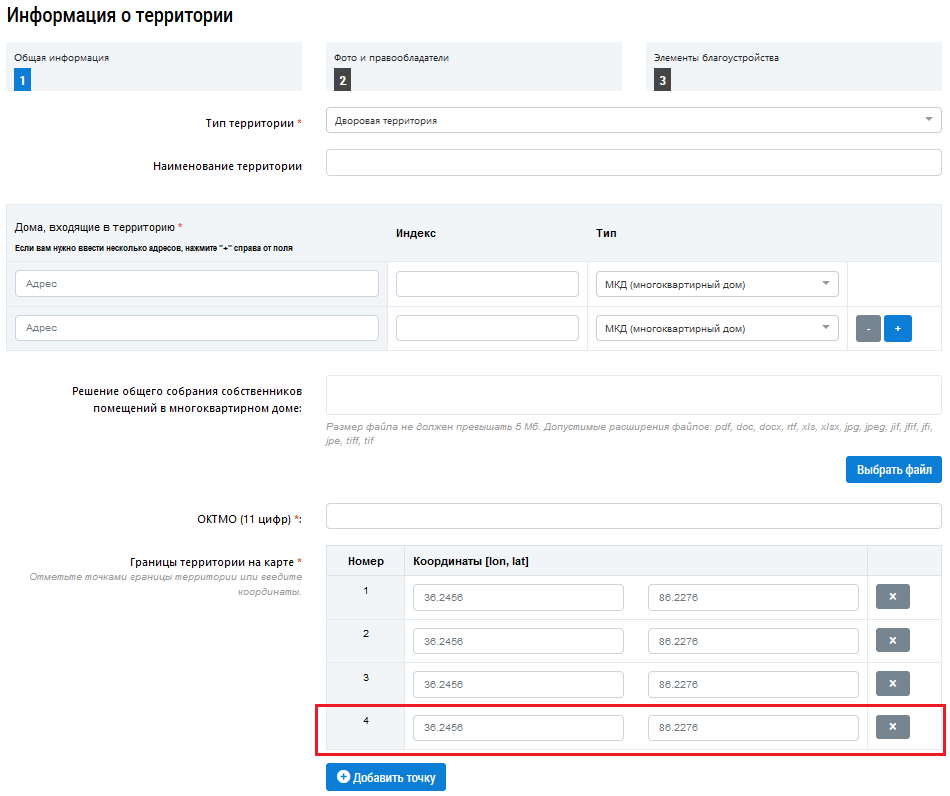The height and width of the screenshot is (796, 950).
Task: Open 'Фото и правообладатели' step tab
Action: 473,67
